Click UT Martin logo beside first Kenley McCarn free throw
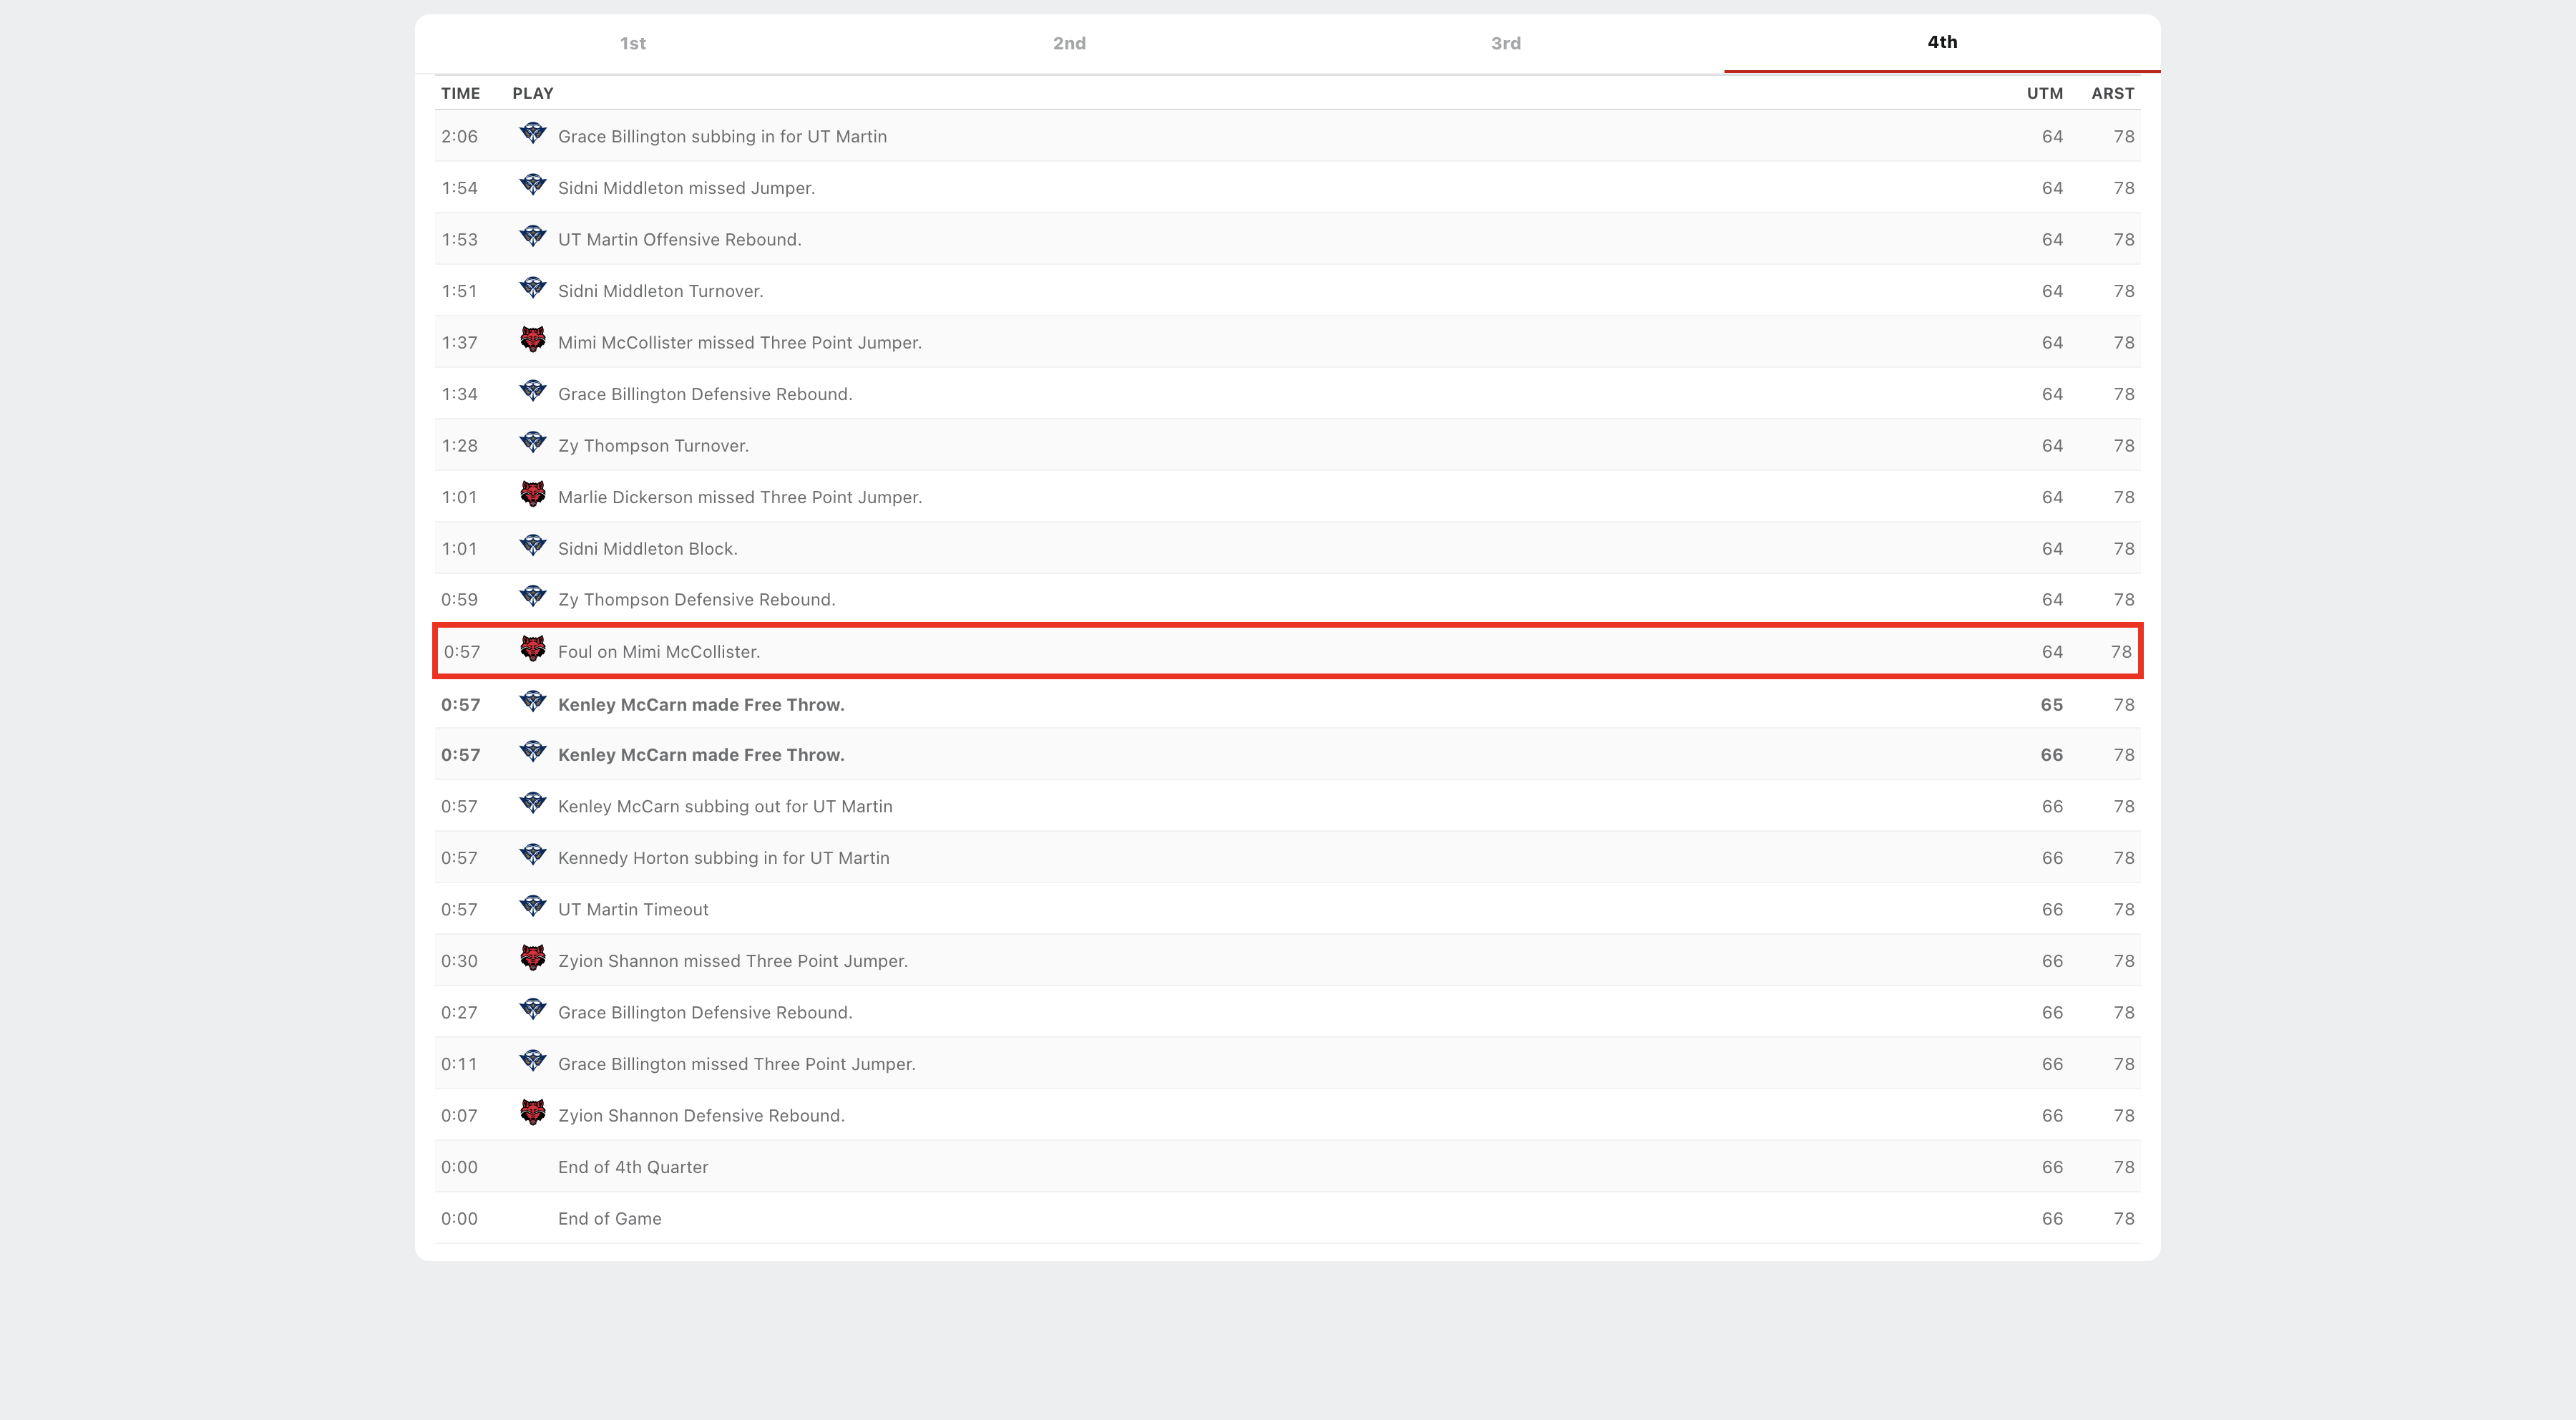This screenshot has height=1420, width=2576. [532, 702]
